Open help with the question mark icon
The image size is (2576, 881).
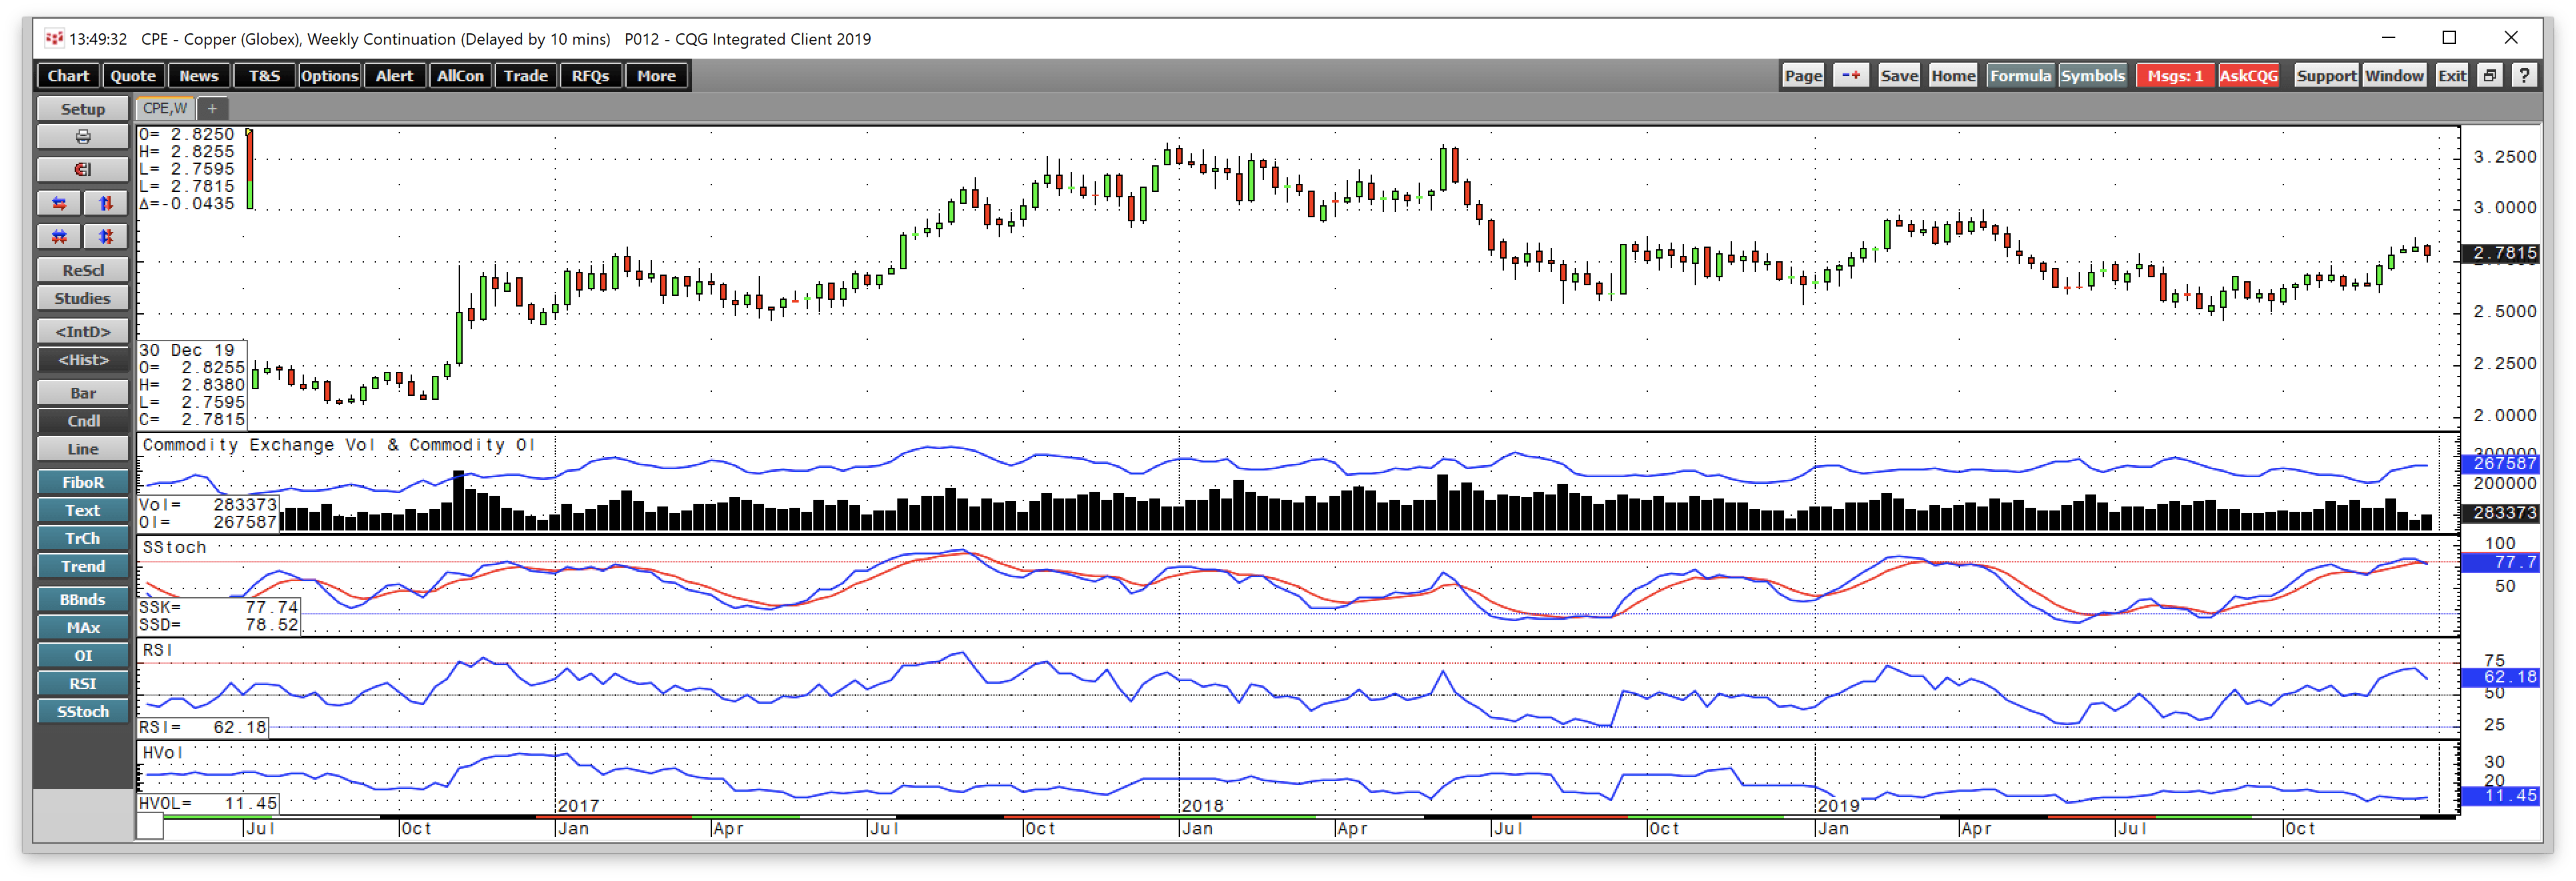2525,76
